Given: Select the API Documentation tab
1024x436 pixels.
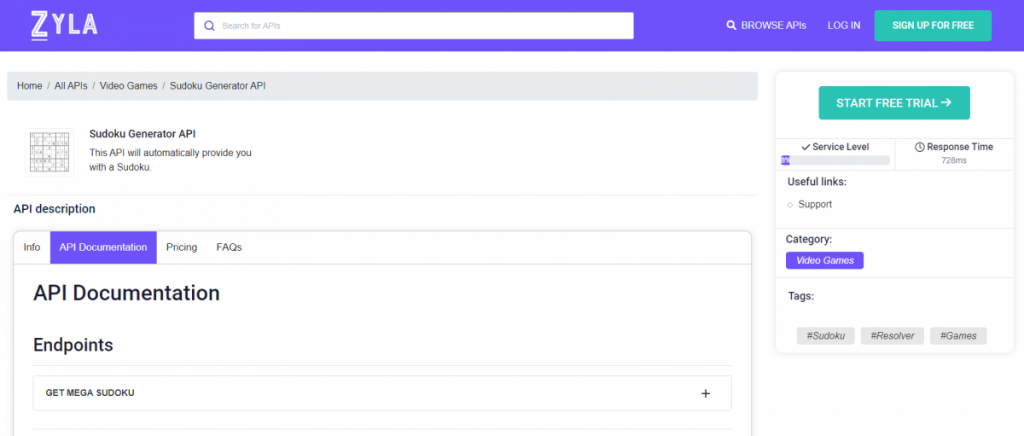Looking at the screenshot, I should (103, 247).
